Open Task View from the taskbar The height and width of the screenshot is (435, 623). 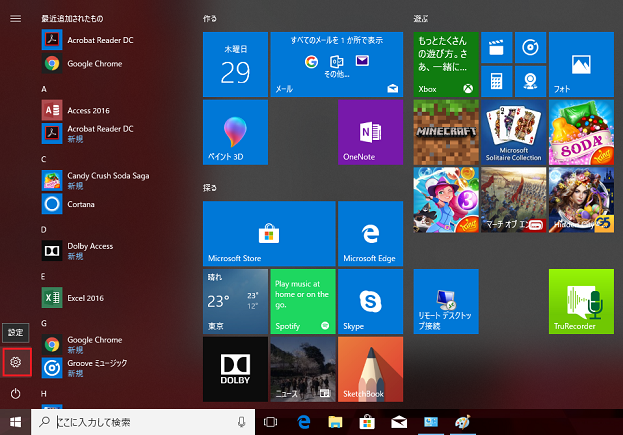coord(271,422)
